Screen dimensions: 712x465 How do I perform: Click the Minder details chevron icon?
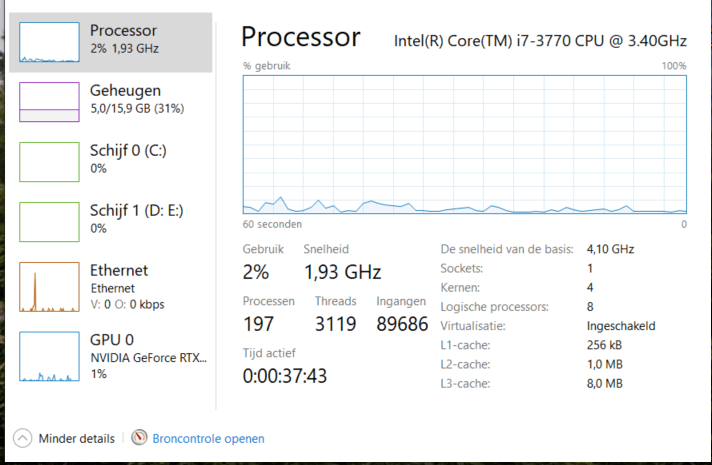pyautogui.click(x=22, y=438)
